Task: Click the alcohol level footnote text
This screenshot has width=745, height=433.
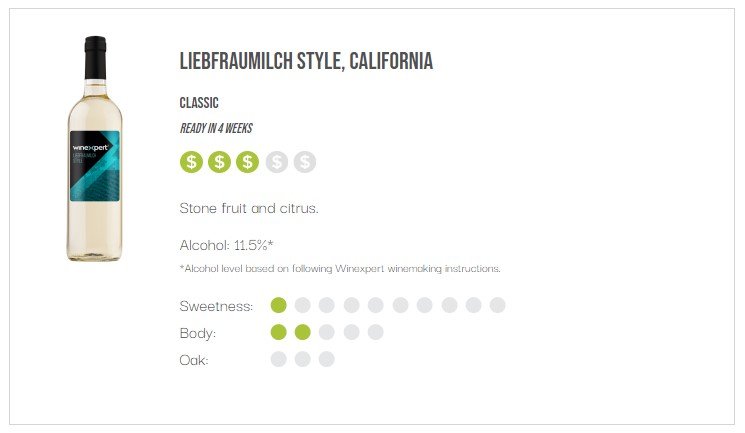Action: click(340, 269)
